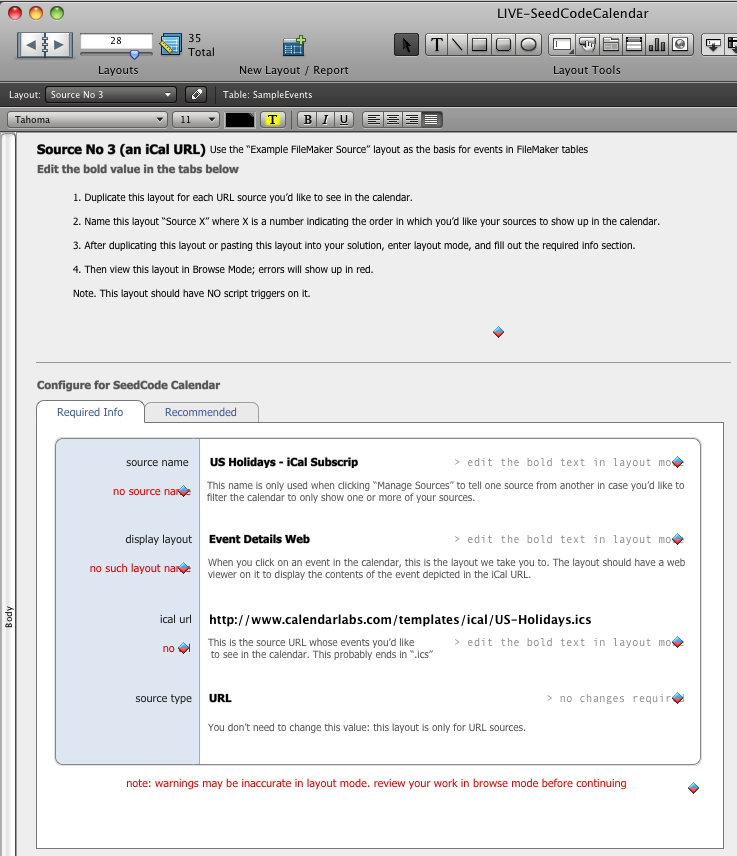Select the 'Edit the bold value in the tabs below' text
Viewport: 737px width, 856px height.
138,169
